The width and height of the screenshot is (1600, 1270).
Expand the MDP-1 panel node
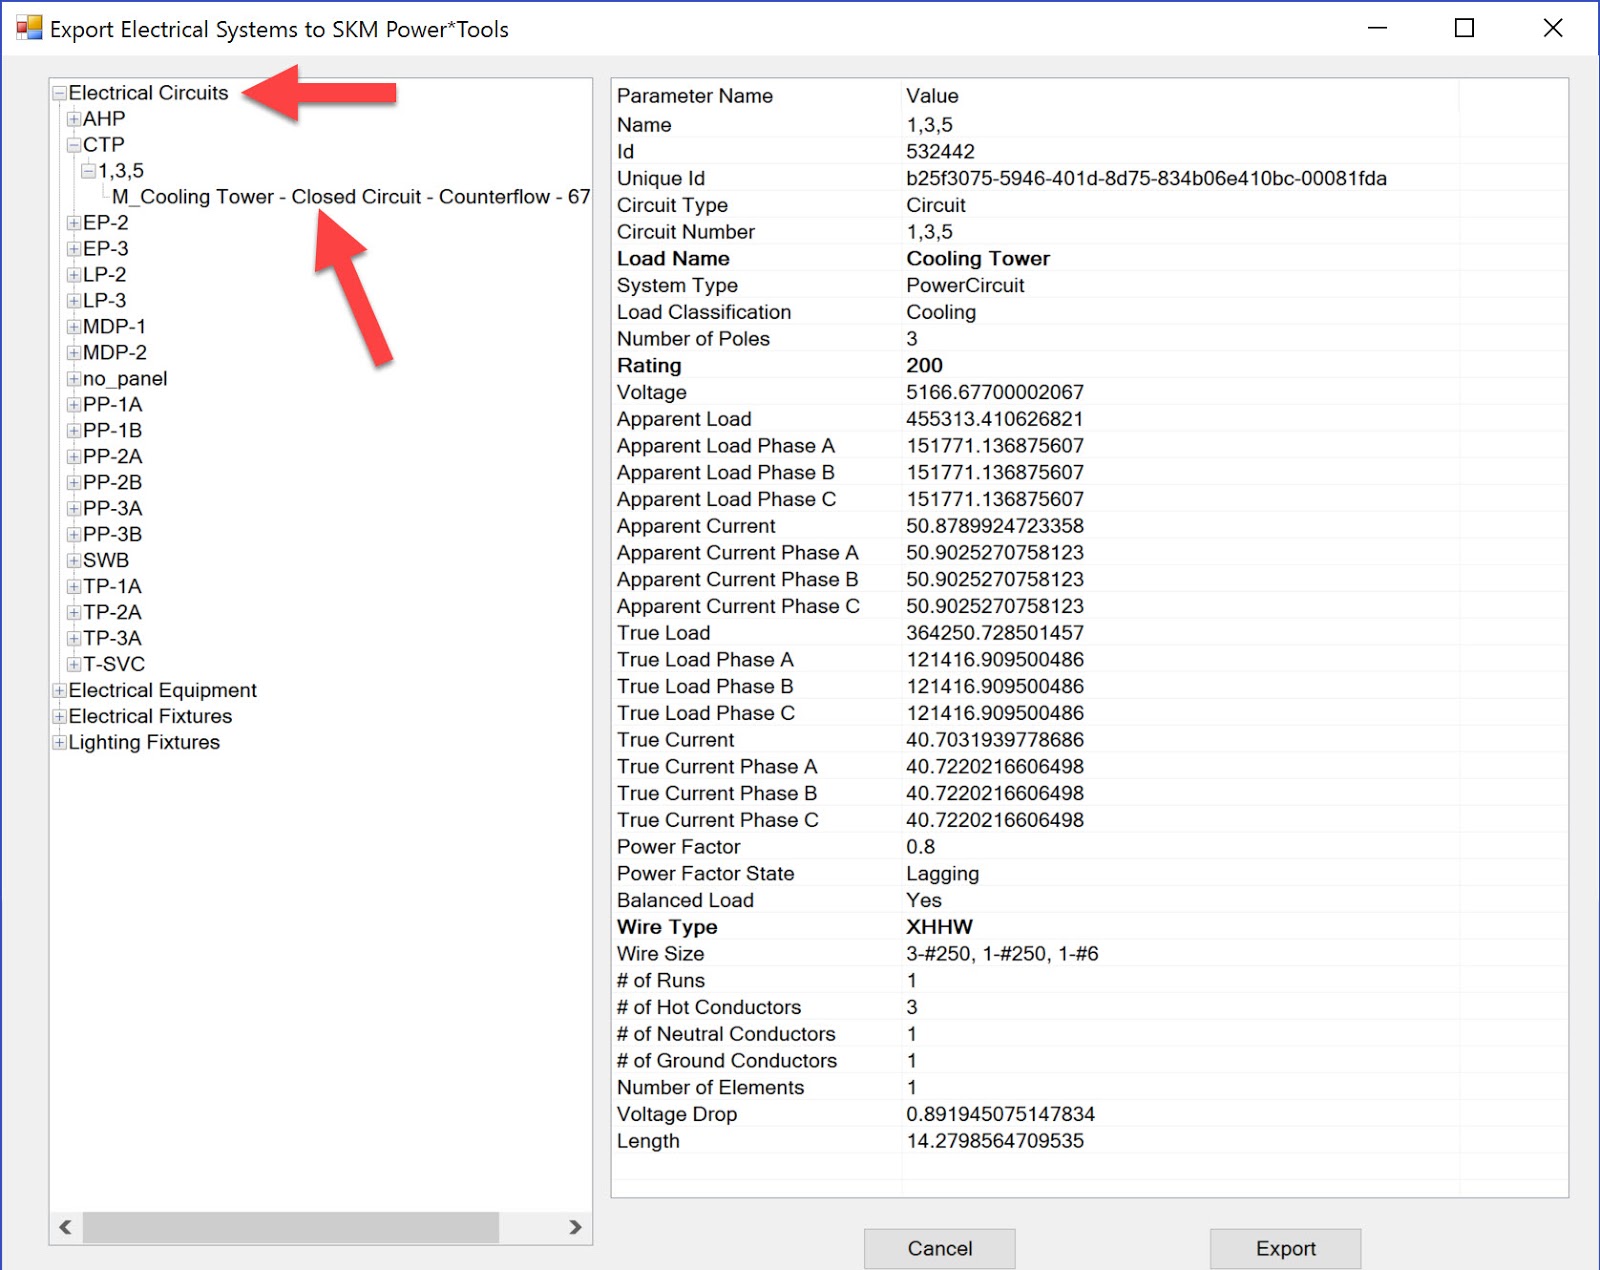[72, 326]
